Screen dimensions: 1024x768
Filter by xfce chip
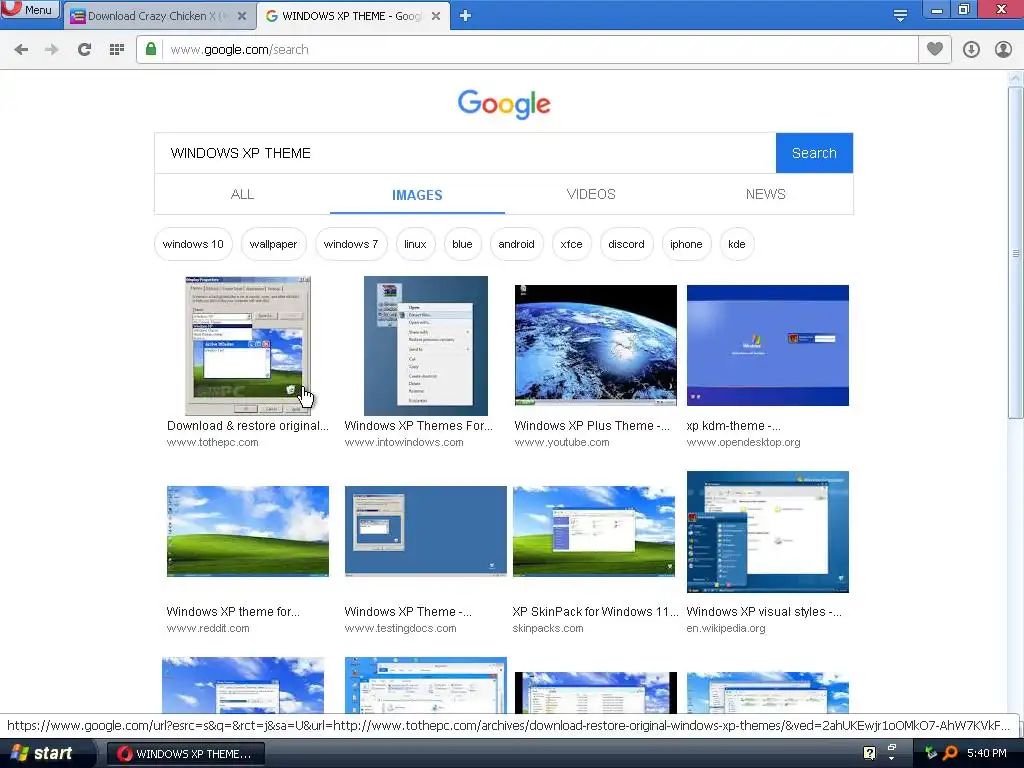tap(571, 244)
